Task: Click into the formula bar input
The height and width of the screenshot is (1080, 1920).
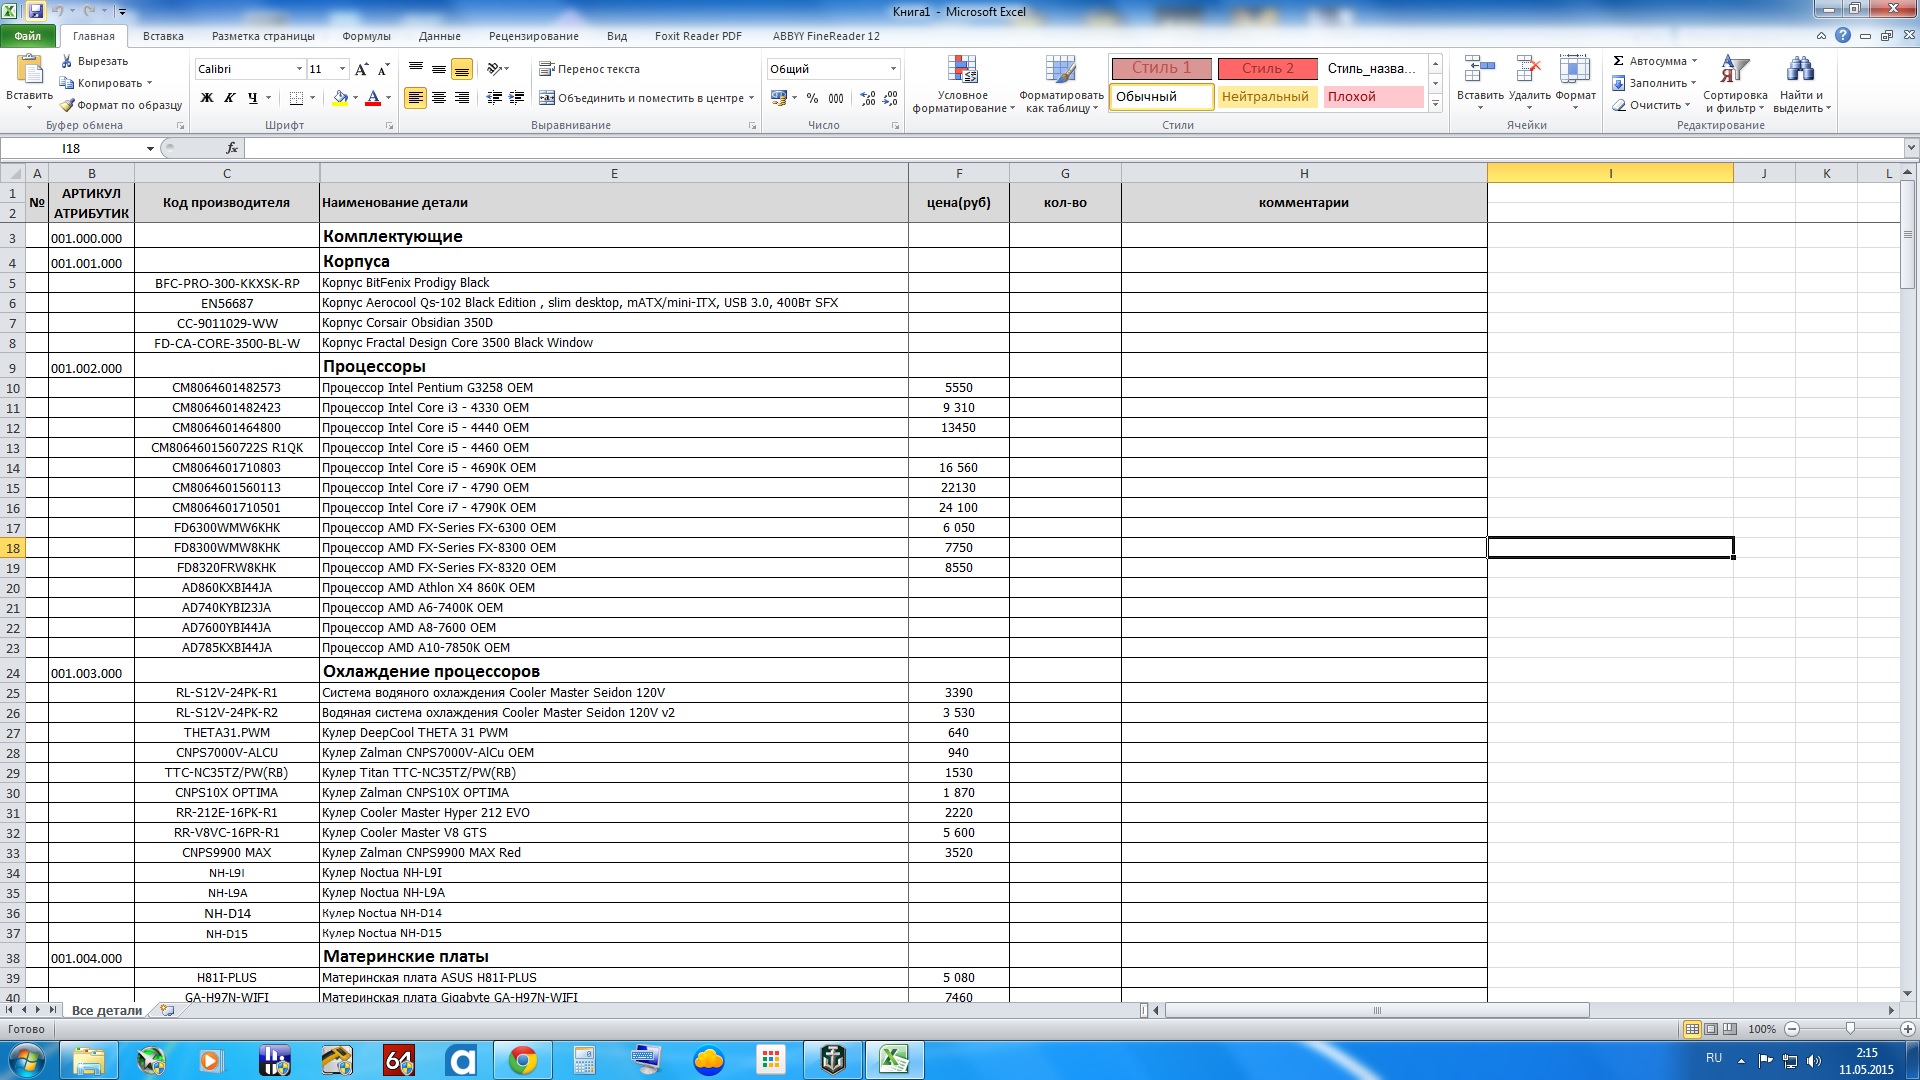Action: (1072, 148)
